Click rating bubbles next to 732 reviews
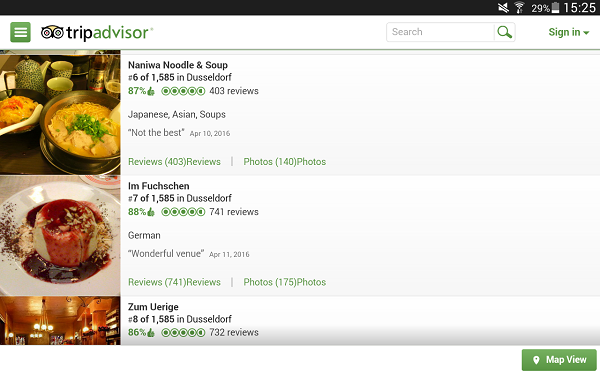This screenshot has height=375, width=600. [x=183, y=333]
